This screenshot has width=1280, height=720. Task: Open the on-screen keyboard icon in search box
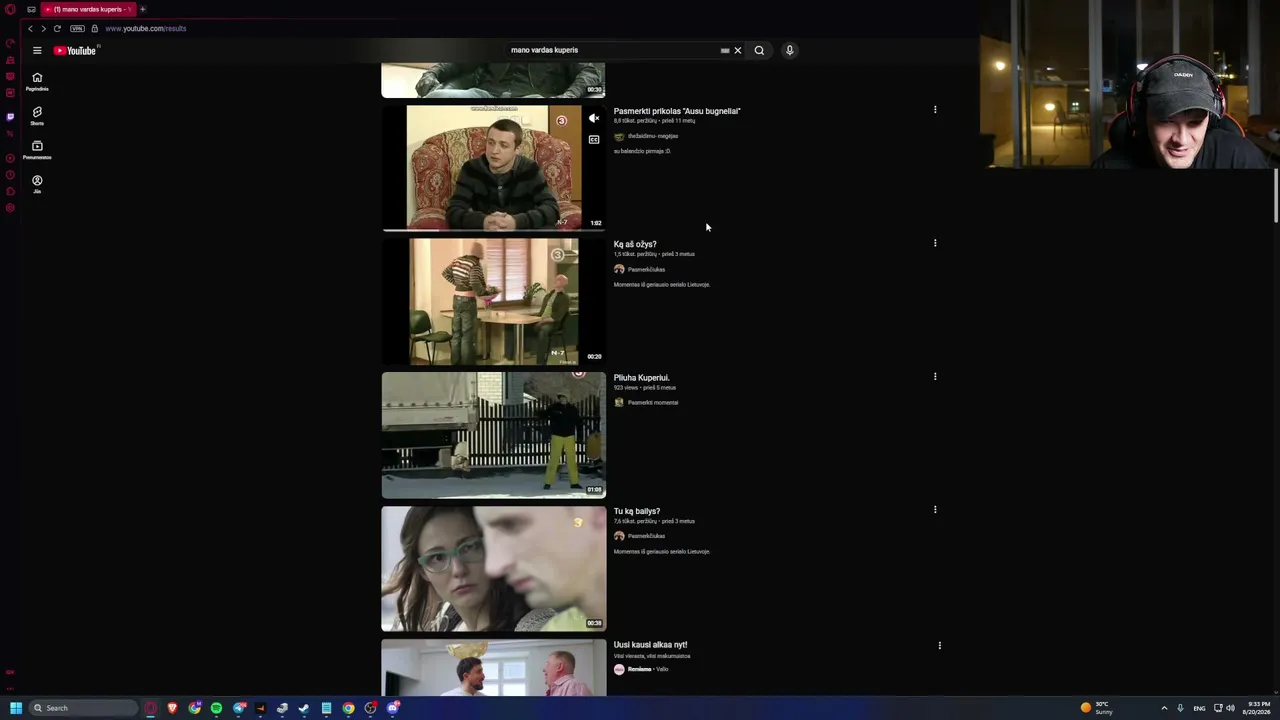point(725,50)
